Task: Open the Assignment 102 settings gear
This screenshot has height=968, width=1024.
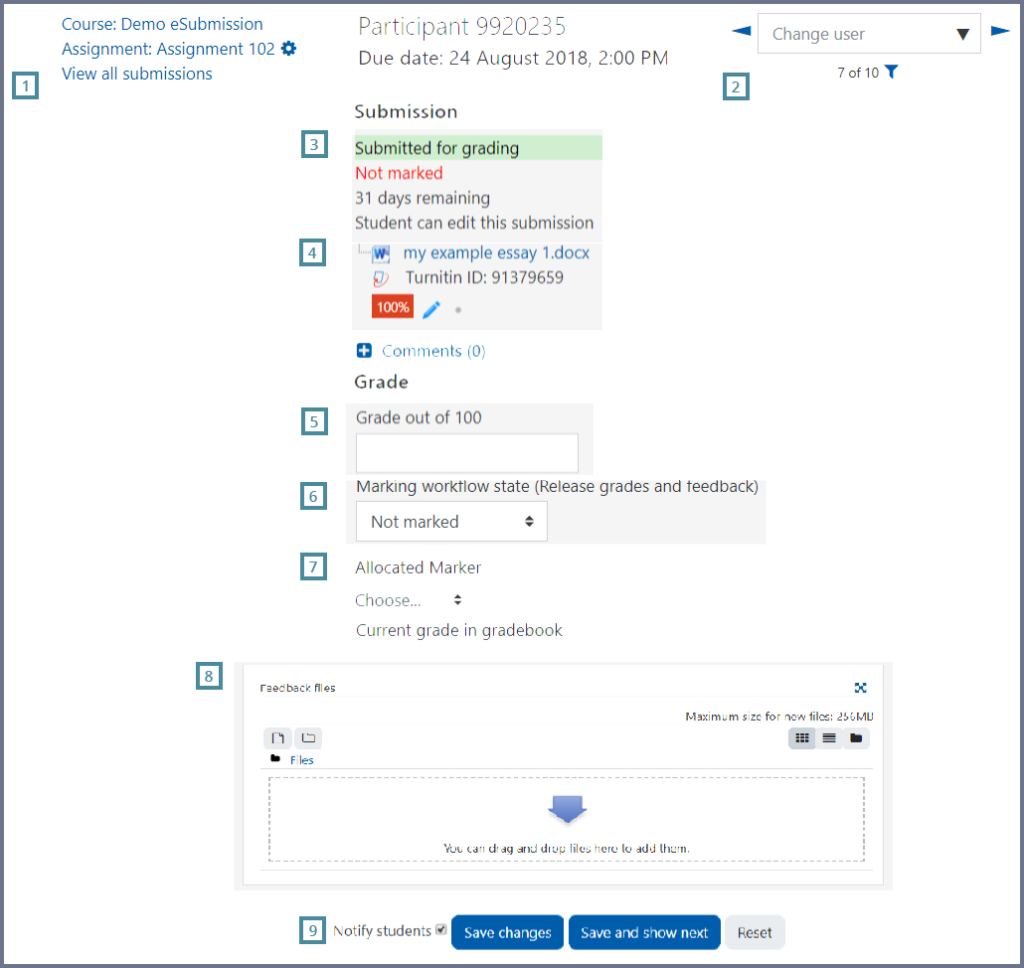Action: pyautogui.click(x=288, y=48)
